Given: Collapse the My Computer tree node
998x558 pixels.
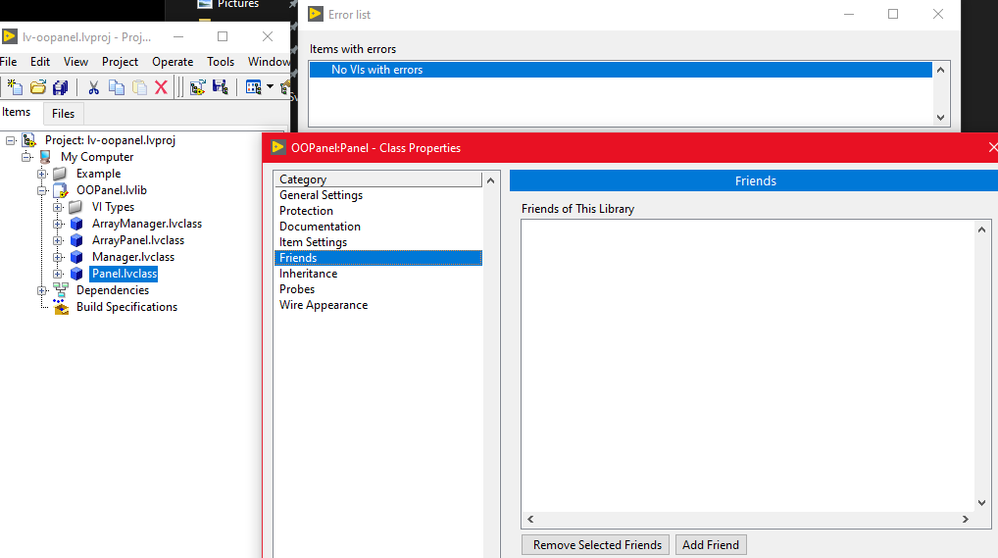Looking at the screenshot, I should coord(26,157).
